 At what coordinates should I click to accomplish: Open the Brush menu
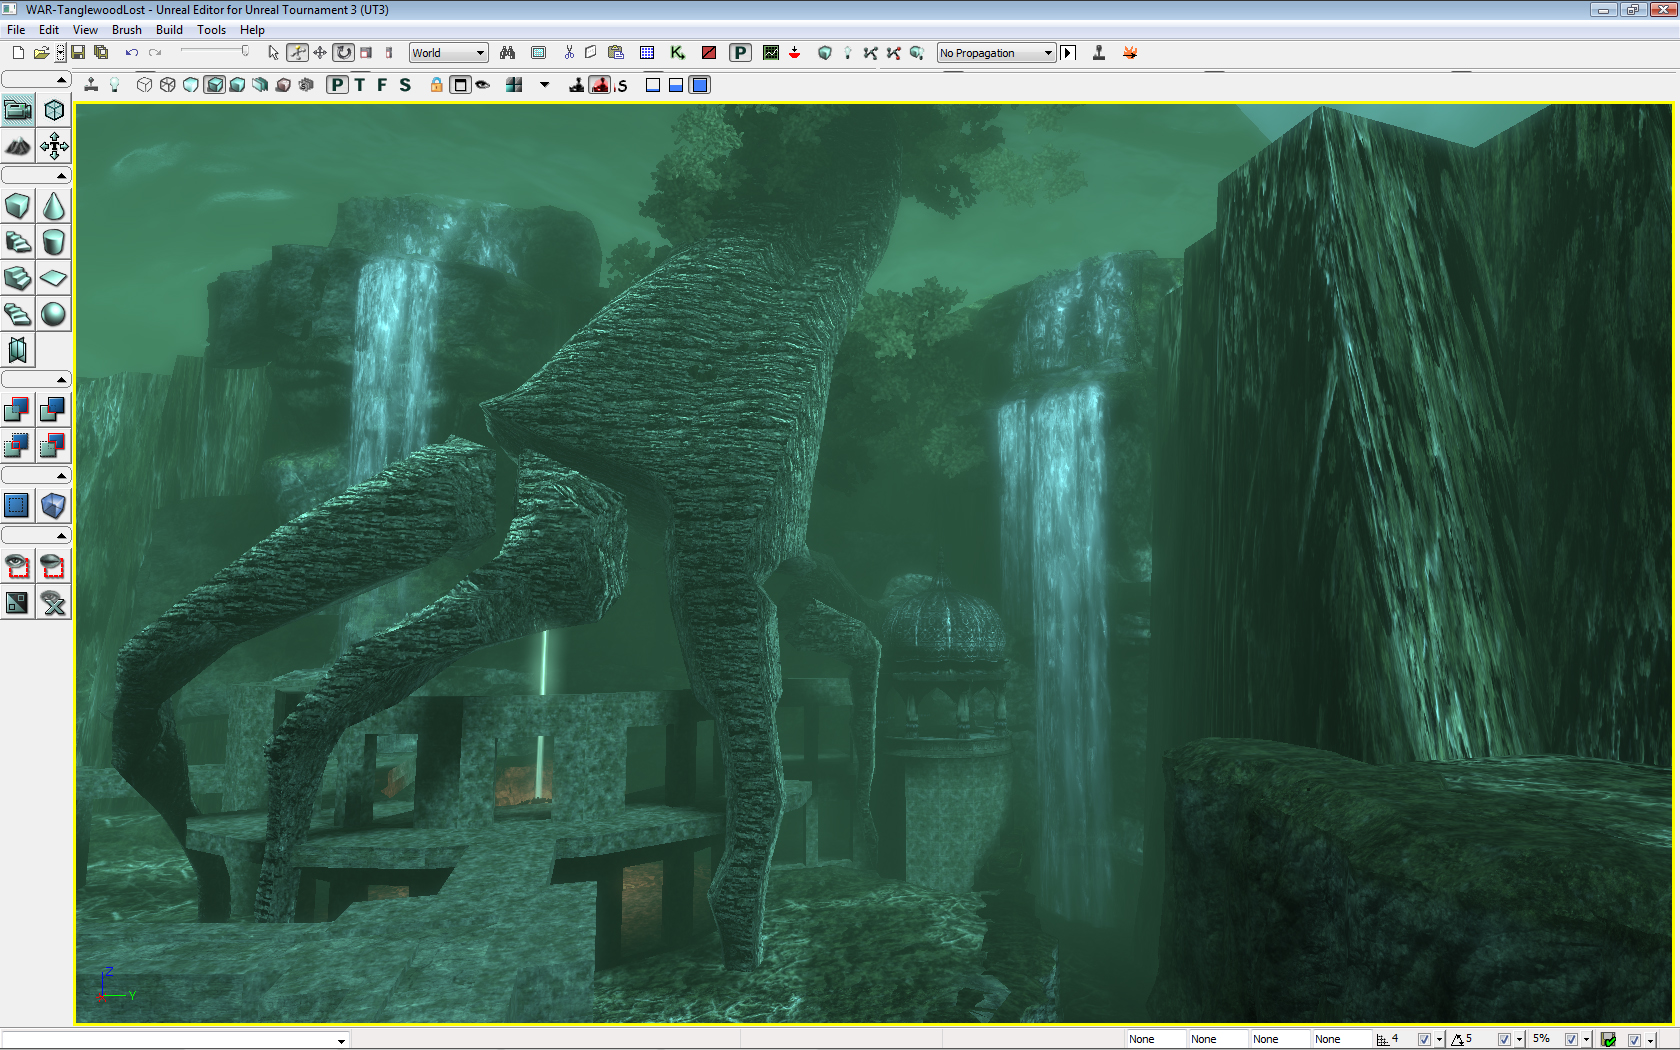[x=127, y=30]
